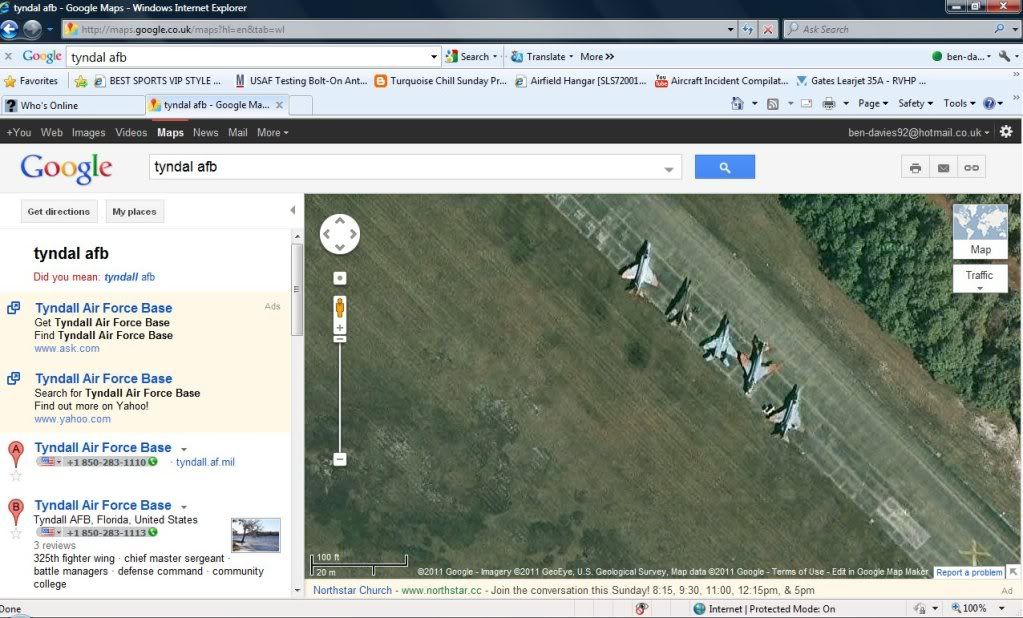
Task: Open the tyndall.af.mil website link
Action: pyautogui.click(x=205, y=462)
